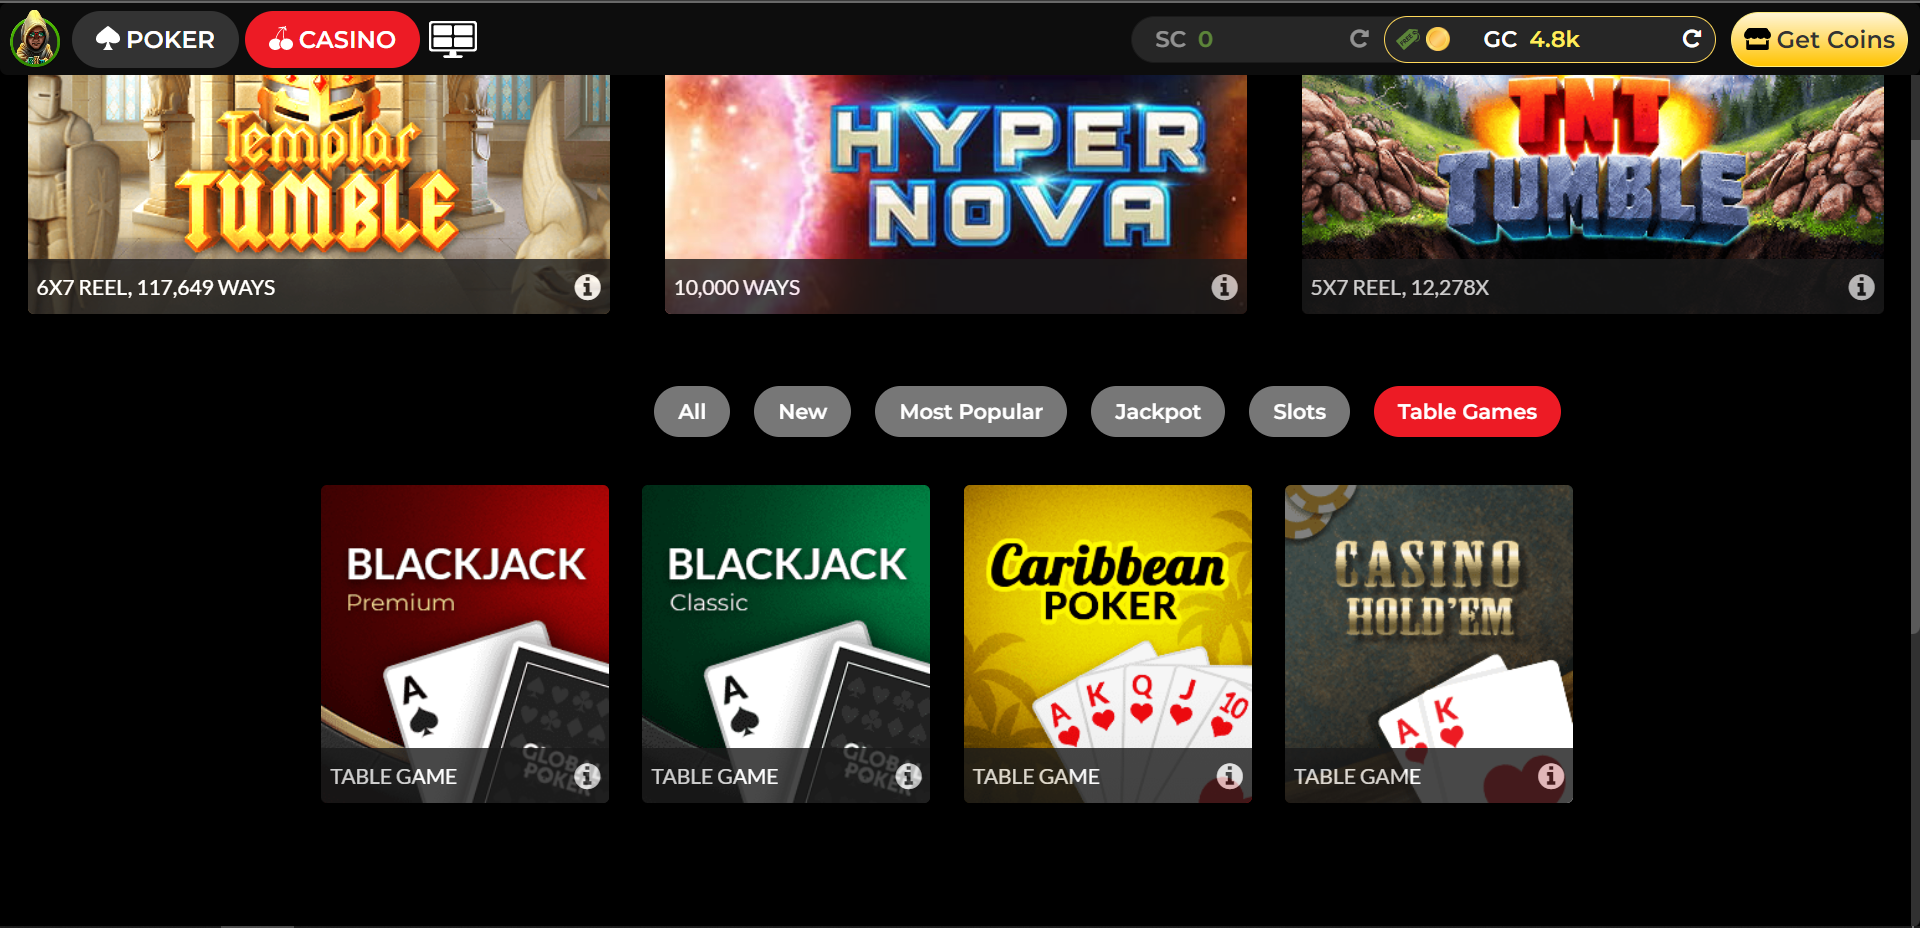
Task: Click the Get Coins button
Action: click(1819, 39)
